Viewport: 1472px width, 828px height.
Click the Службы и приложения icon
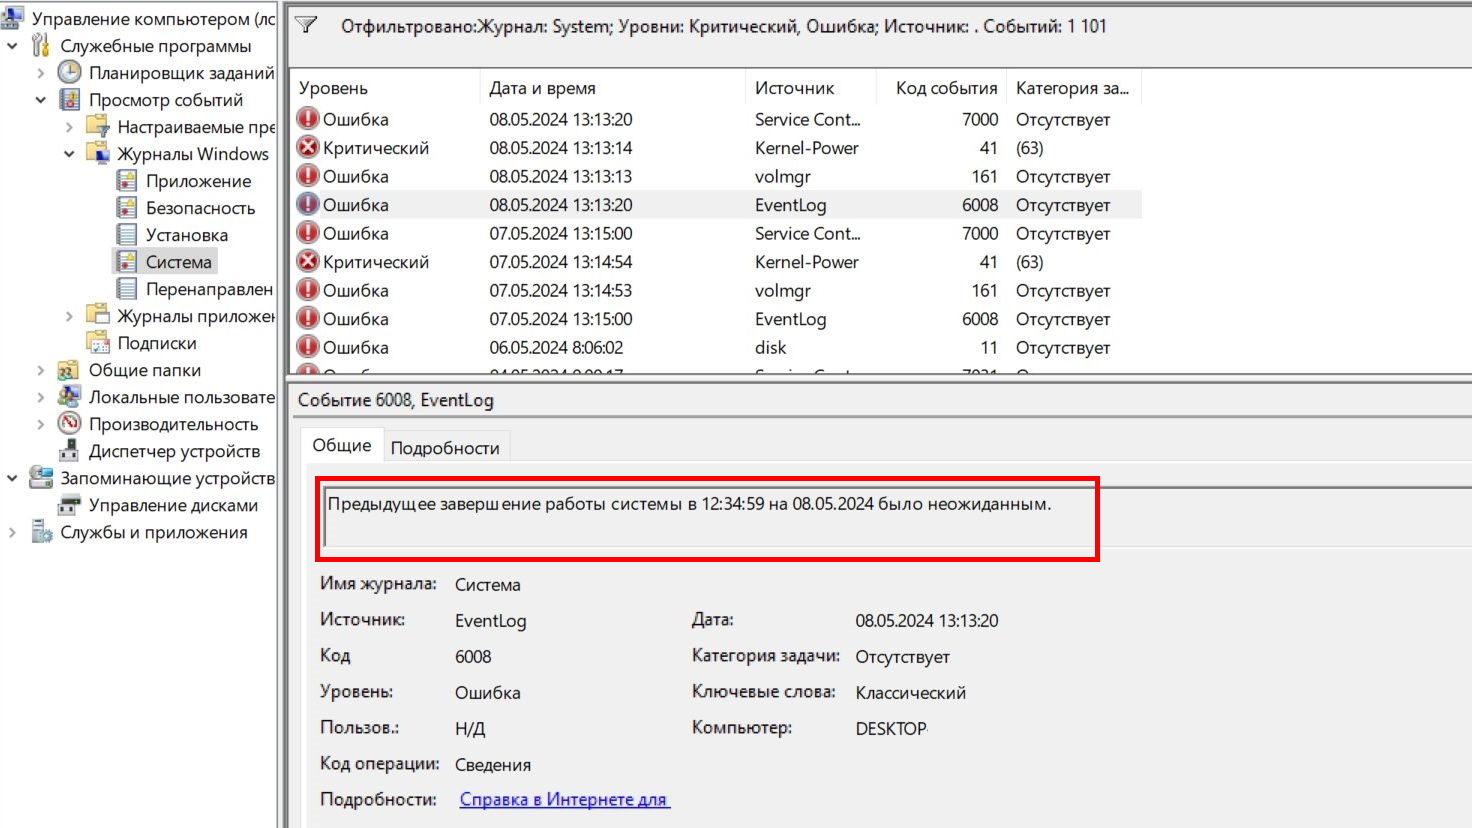coord(41,531)
